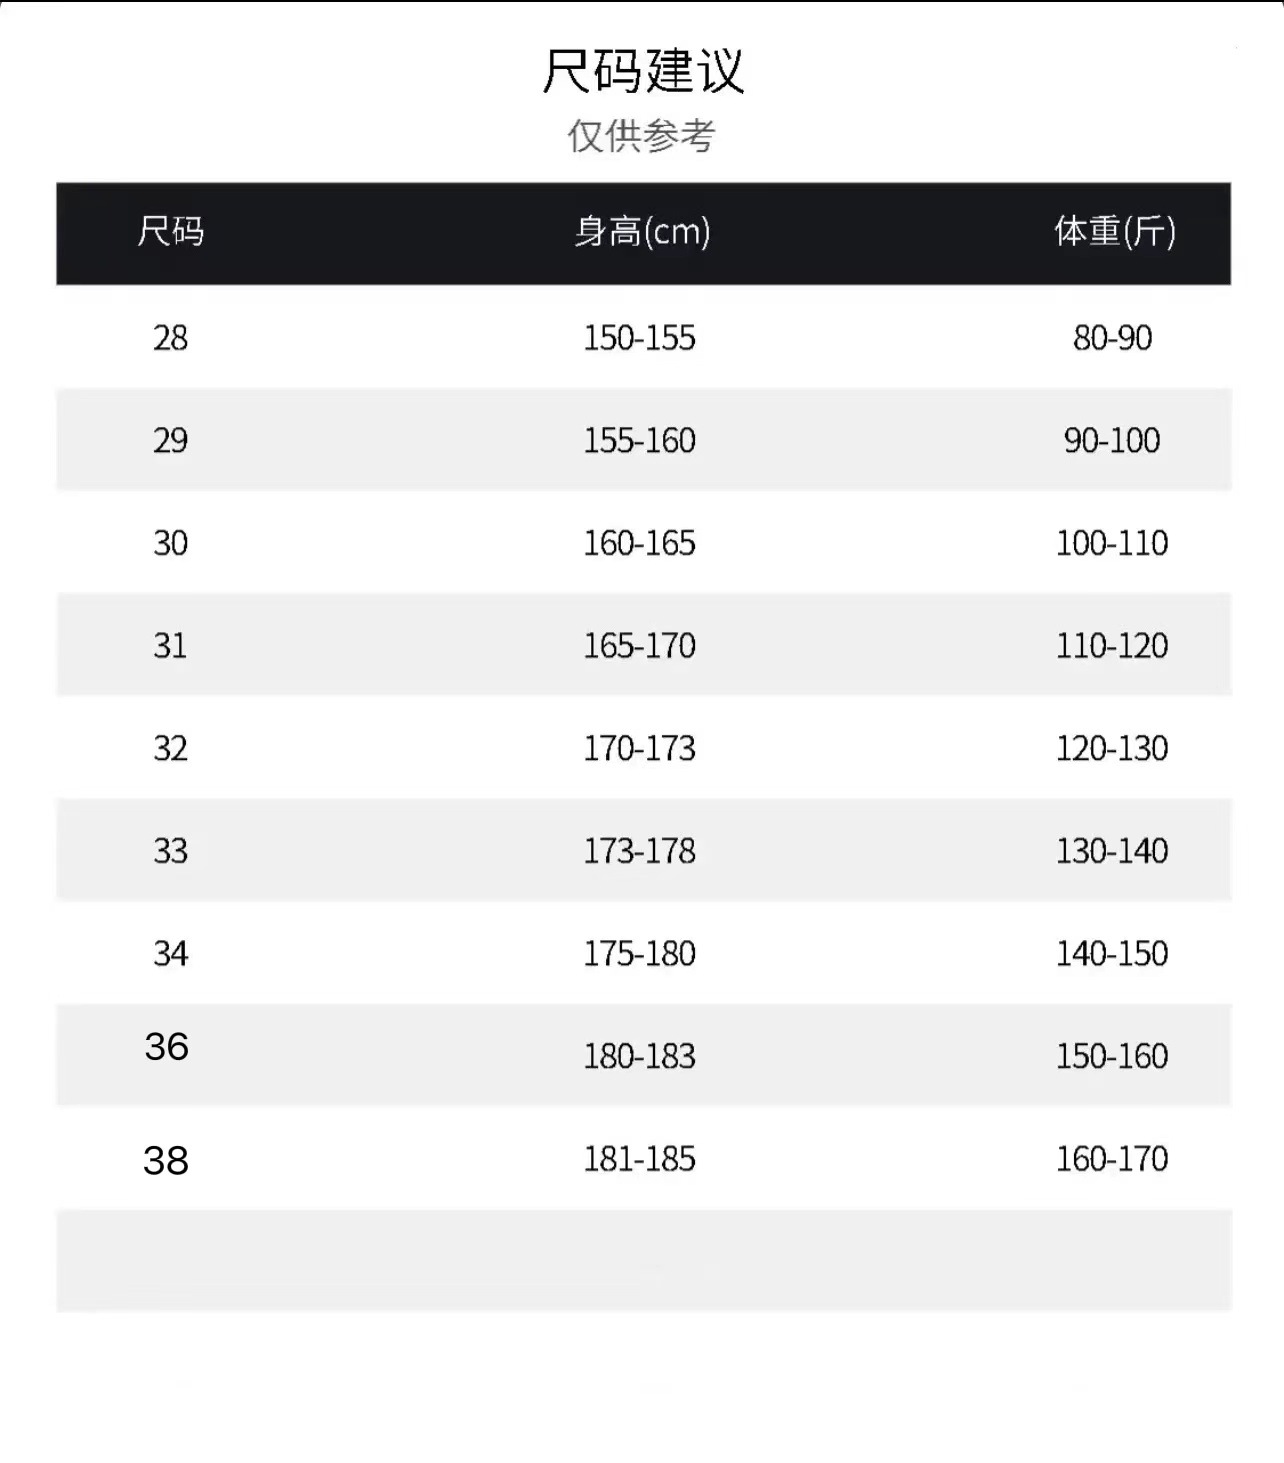This screenshot has height=1463, width=1284.
Task: Click size 34 in the table
Action: click(170, 954)
